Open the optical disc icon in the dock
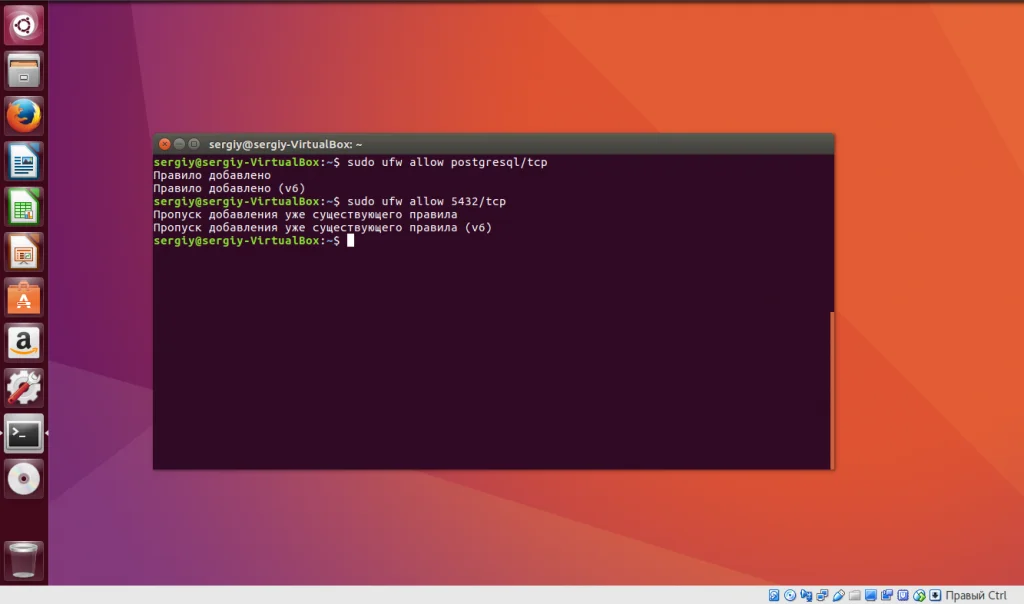This screenshot has height=604, width=1024. point(24,479)
